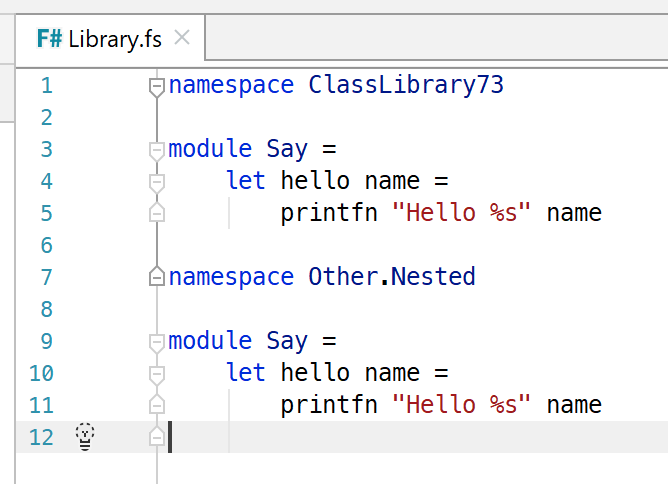Click line number 8 in the gutter
Viewport: 668px width, 484px height.
pyautogui.click(x=47, y=309)
